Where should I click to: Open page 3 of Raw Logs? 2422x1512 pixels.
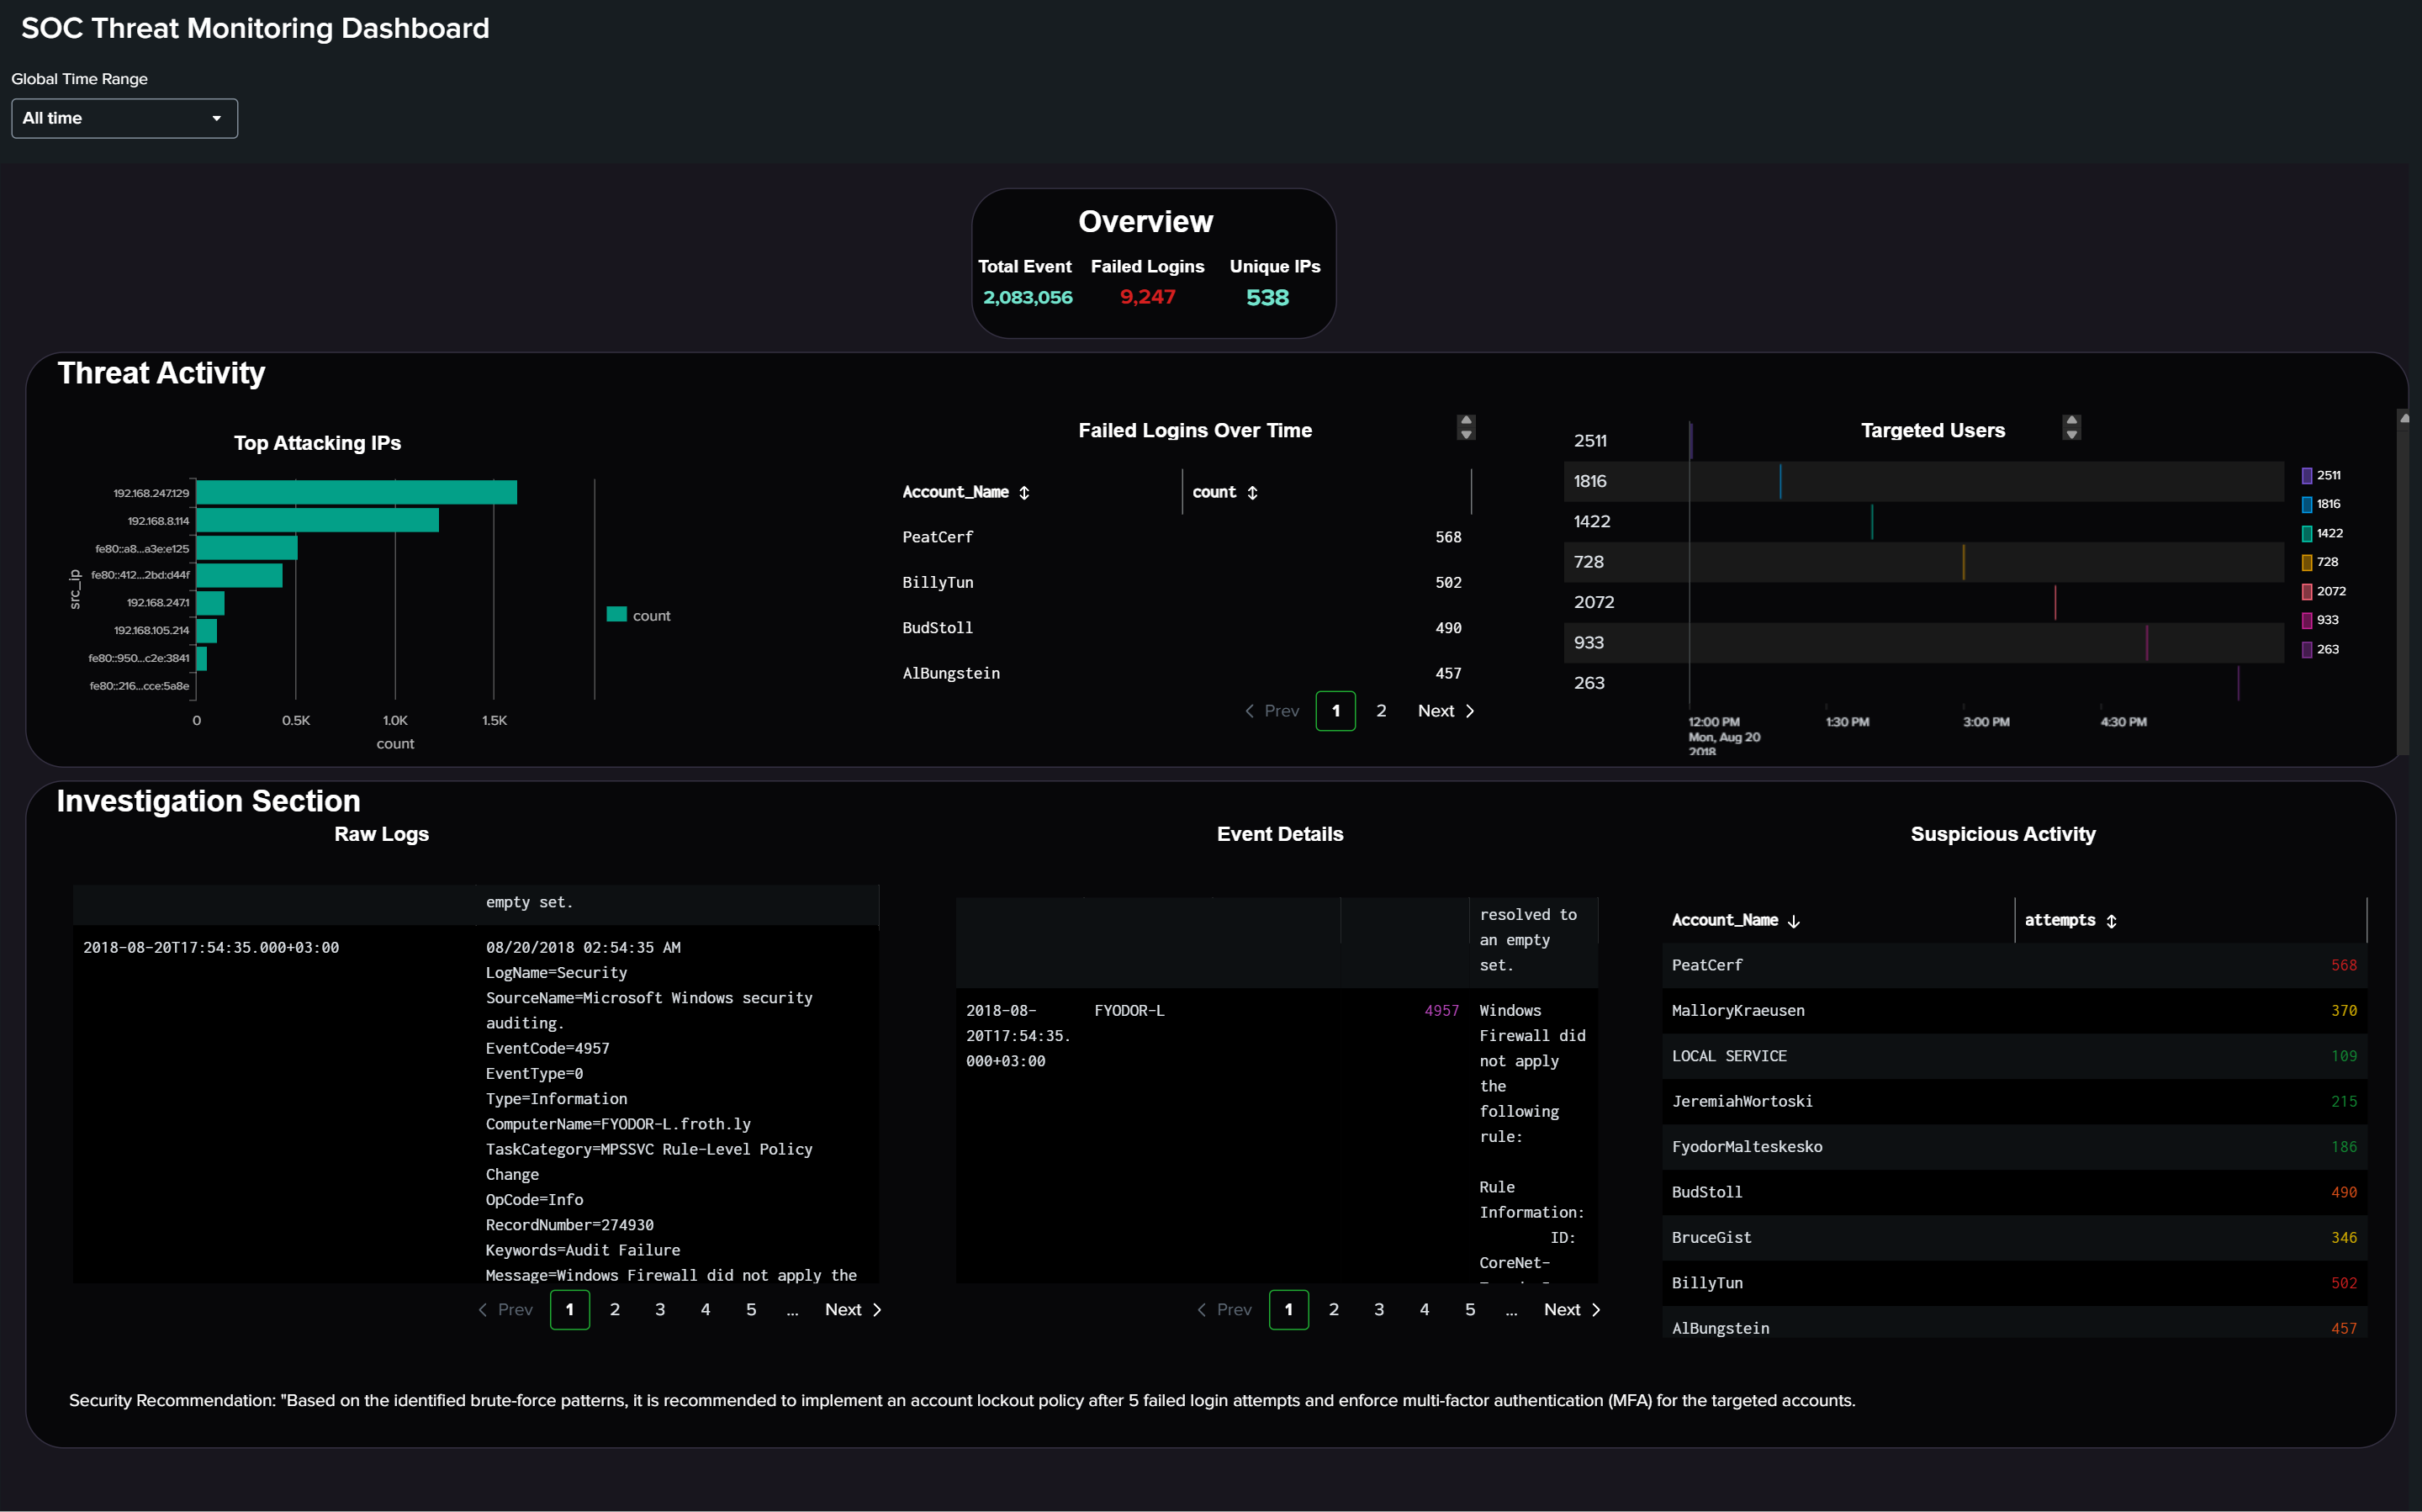pyautogui.click(x=660, y=1310)
